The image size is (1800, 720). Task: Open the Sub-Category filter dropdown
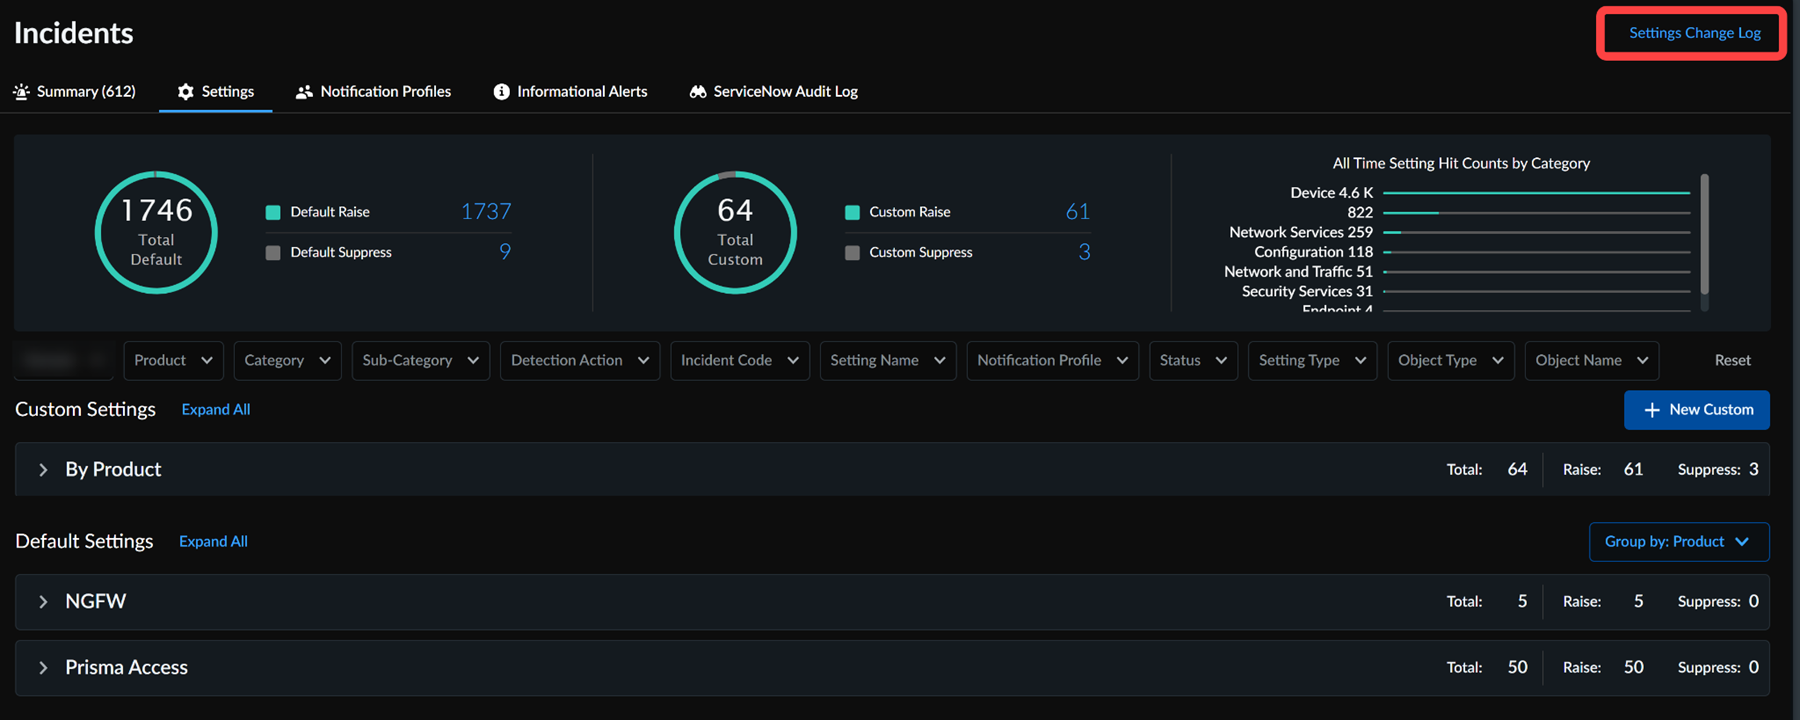coord(421,360)
